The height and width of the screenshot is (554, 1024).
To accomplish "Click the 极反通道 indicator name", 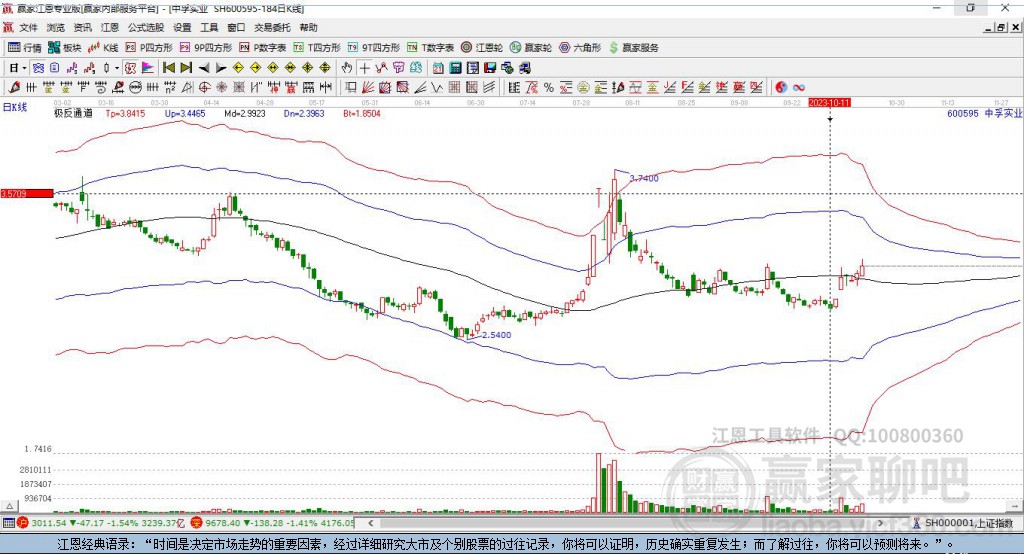I will (73, 114).
